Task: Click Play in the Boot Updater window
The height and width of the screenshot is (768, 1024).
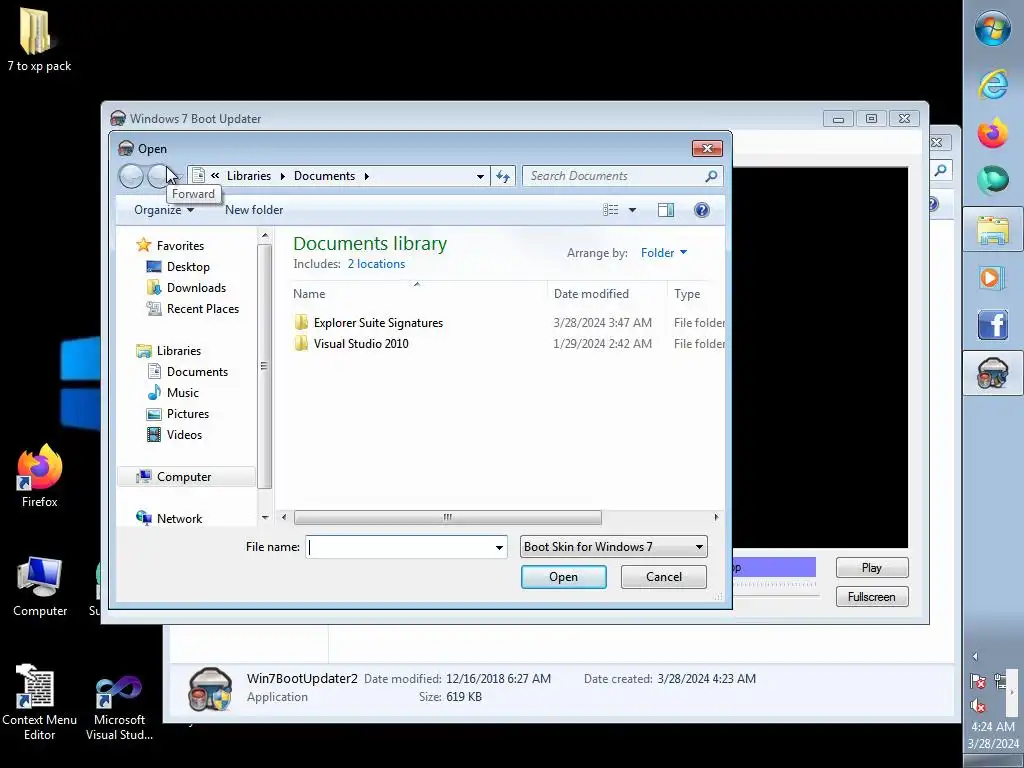Action: click(872, 568)
